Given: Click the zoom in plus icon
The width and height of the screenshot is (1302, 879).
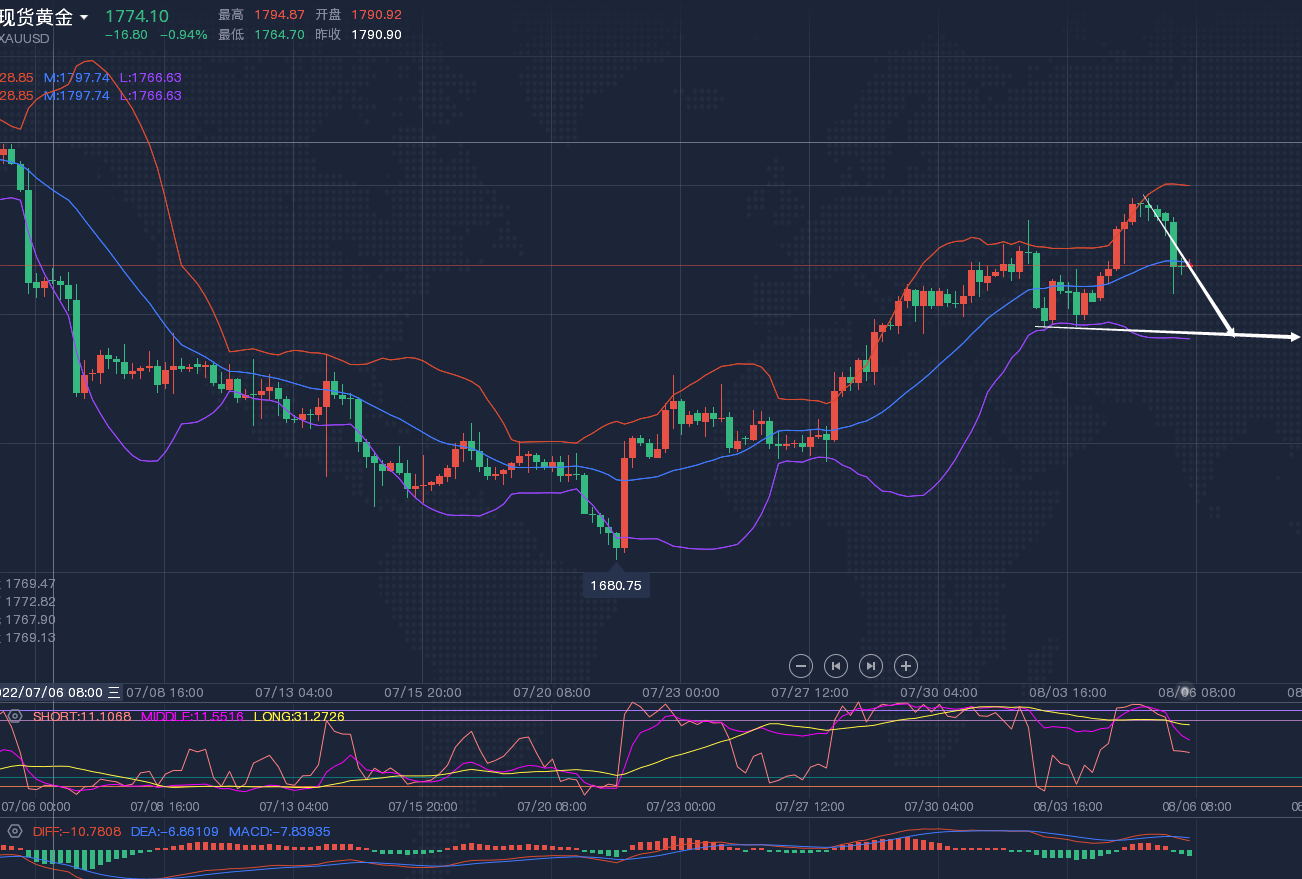Looking at the screenshot, I should point(905,666).
